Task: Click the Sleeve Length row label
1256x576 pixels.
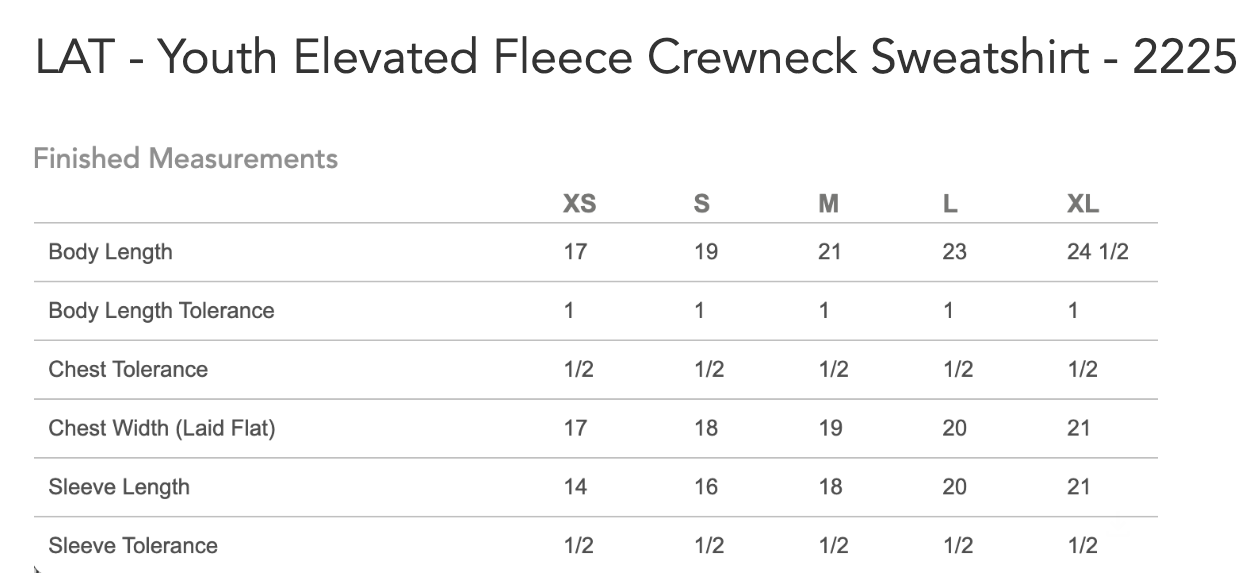Action: click(x=119, y=488)
